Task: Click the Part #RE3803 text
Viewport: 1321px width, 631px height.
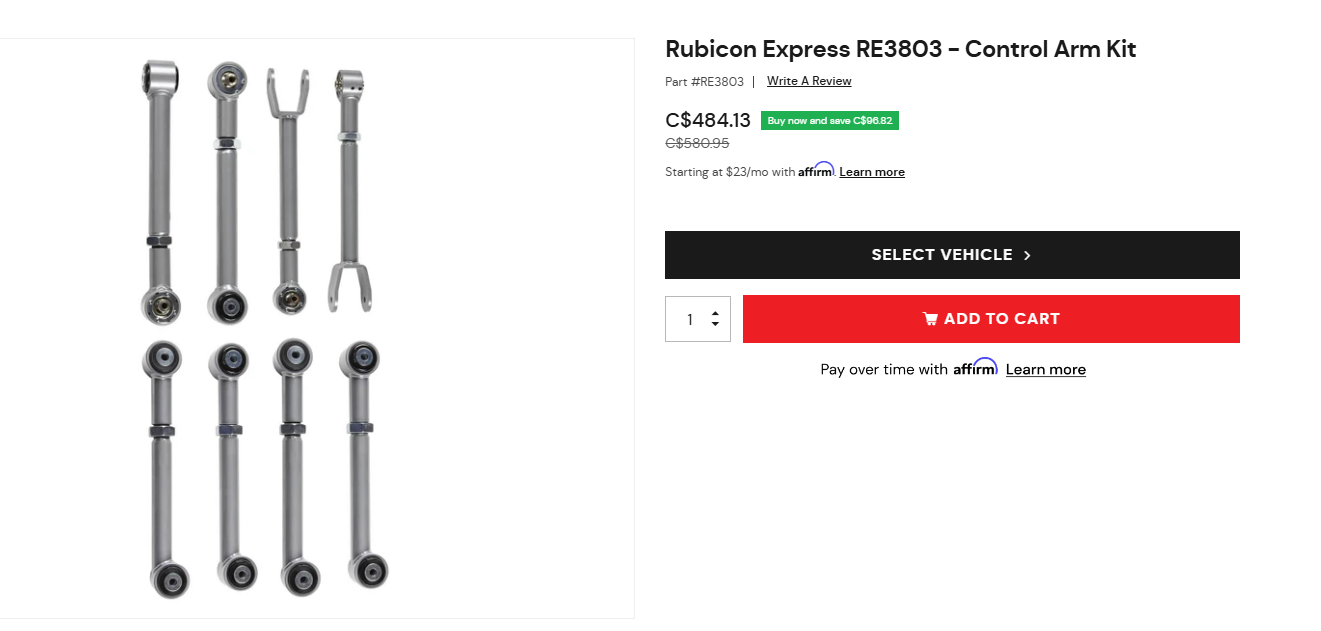Action: click(704, 81)
